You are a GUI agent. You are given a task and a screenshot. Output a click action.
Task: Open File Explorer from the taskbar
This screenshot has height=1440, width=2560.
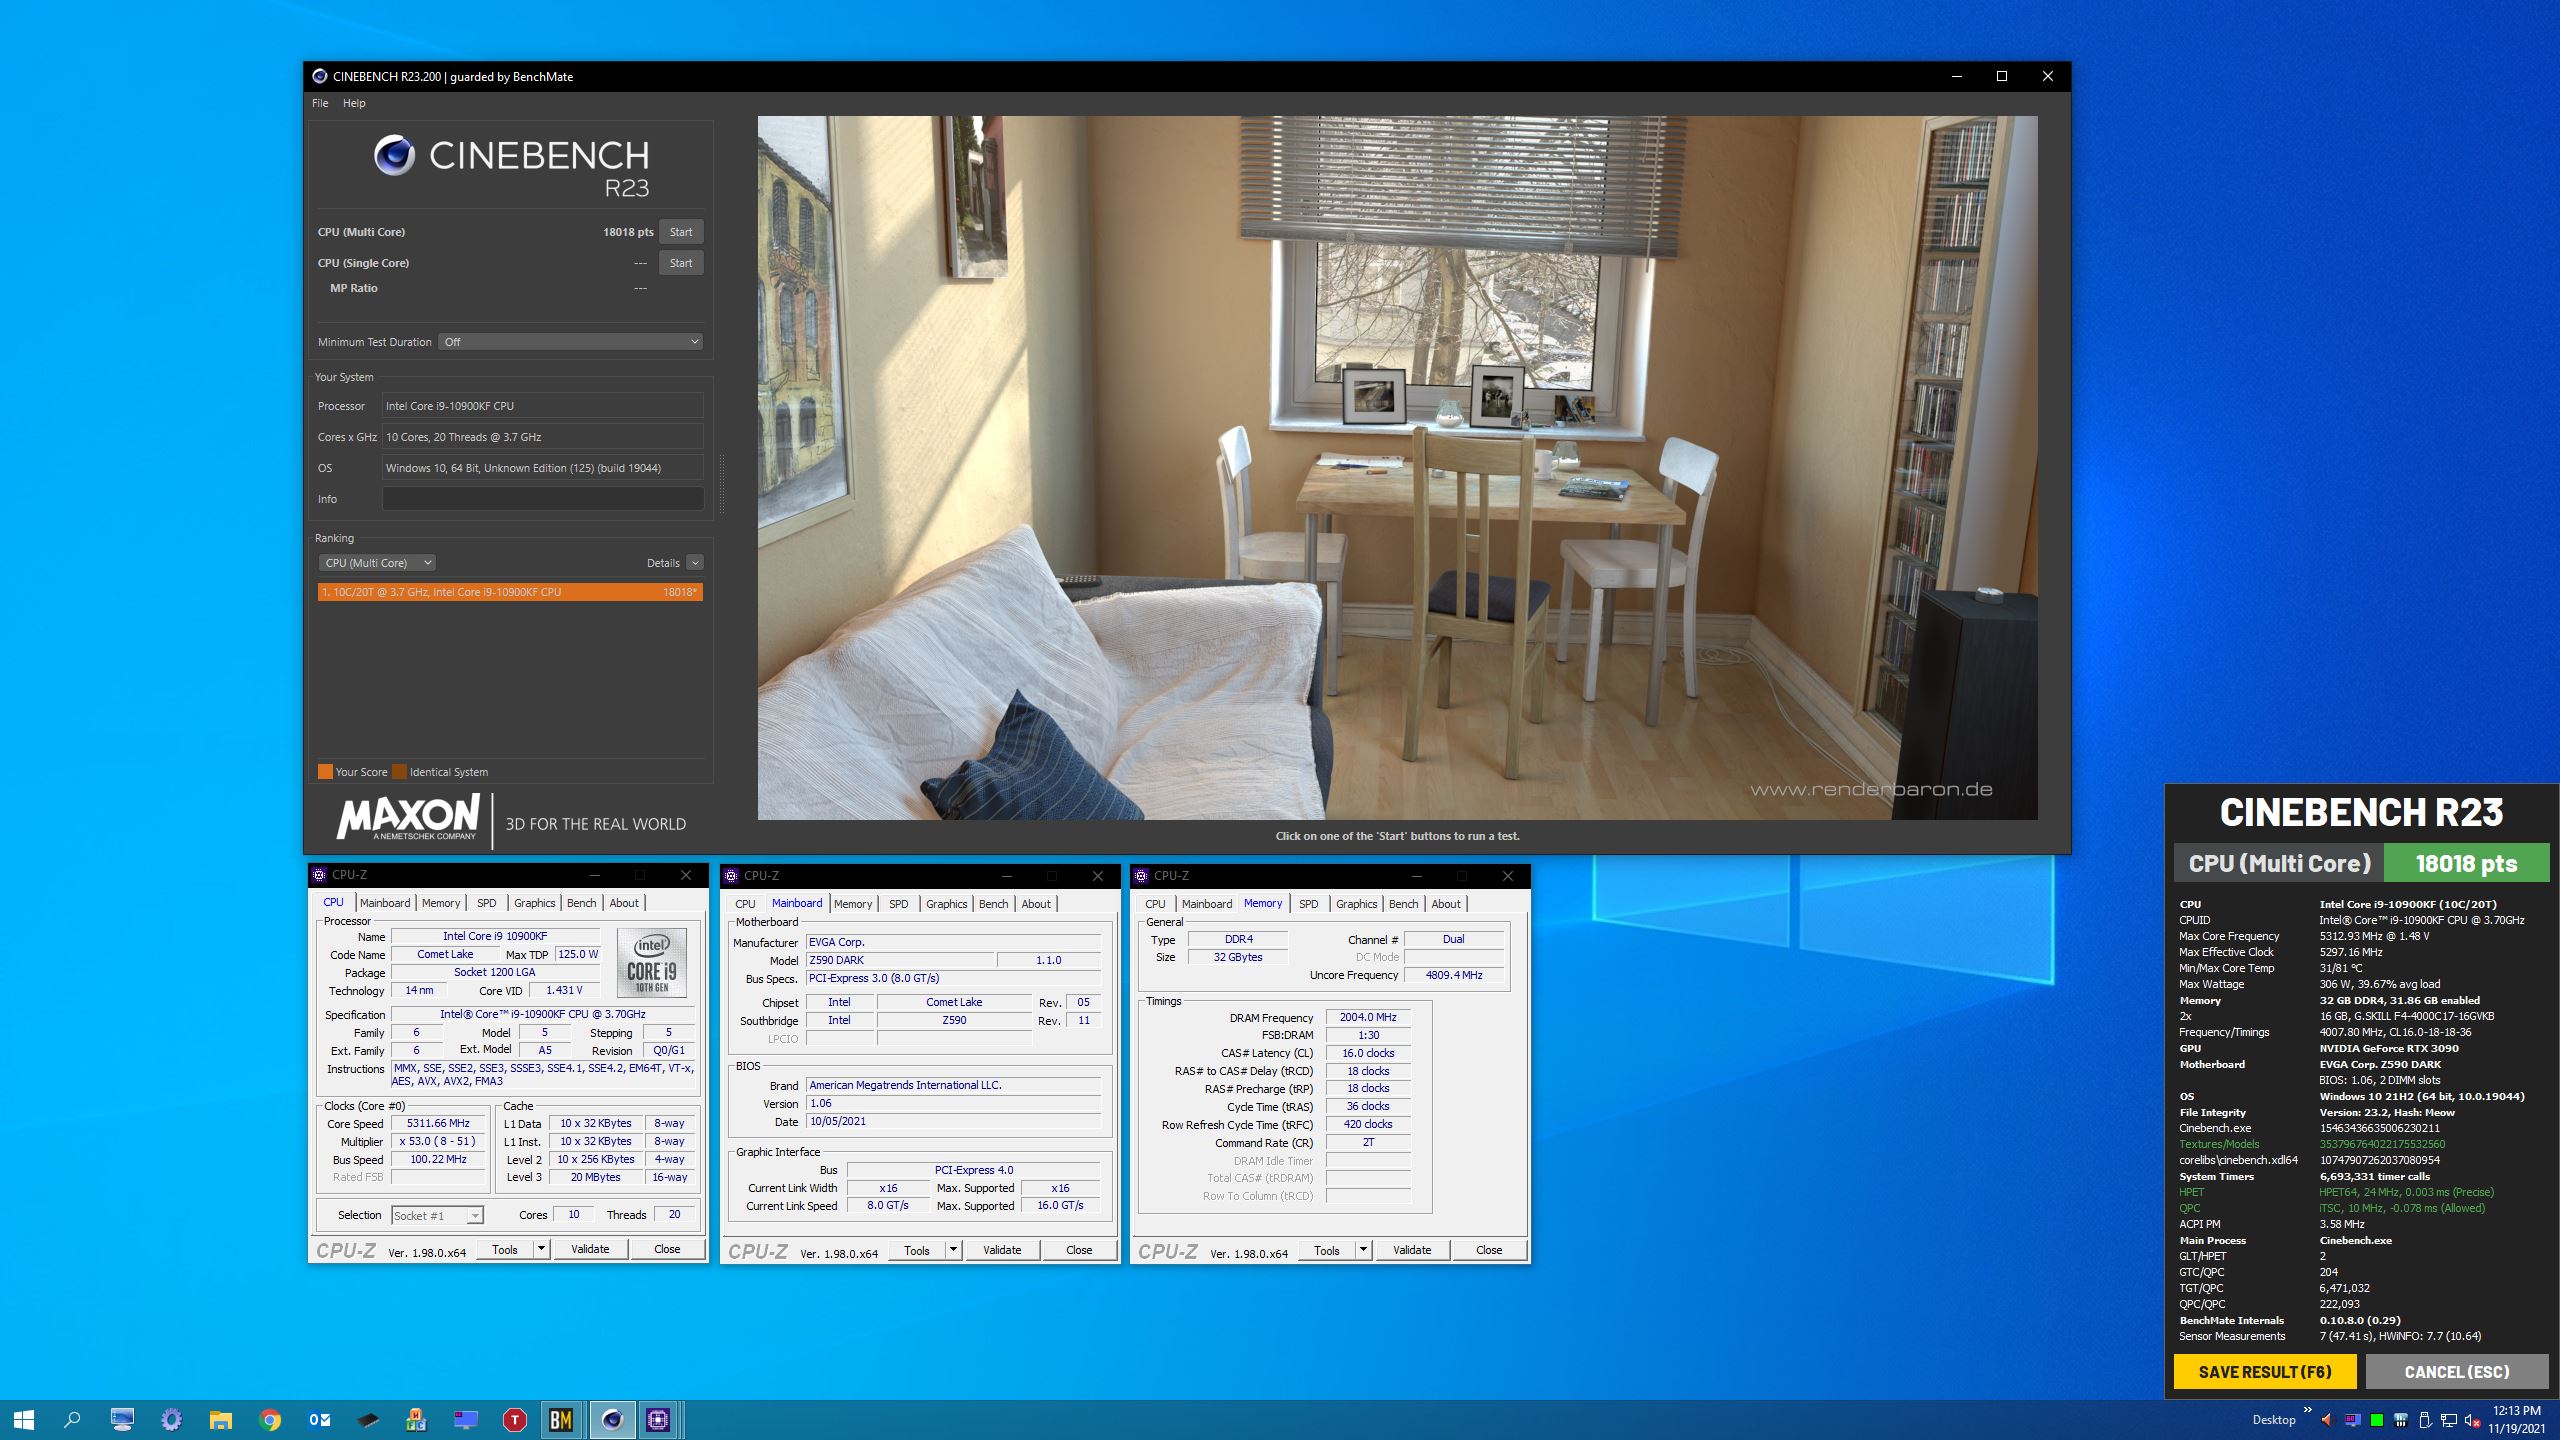click(220, 1419)
